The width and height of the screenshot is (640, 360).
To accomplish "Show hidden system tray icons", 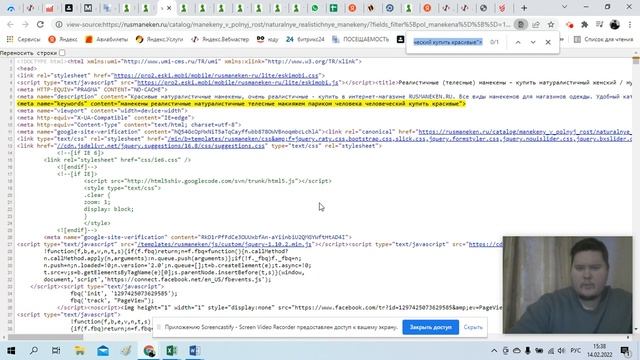I will 494,351.
